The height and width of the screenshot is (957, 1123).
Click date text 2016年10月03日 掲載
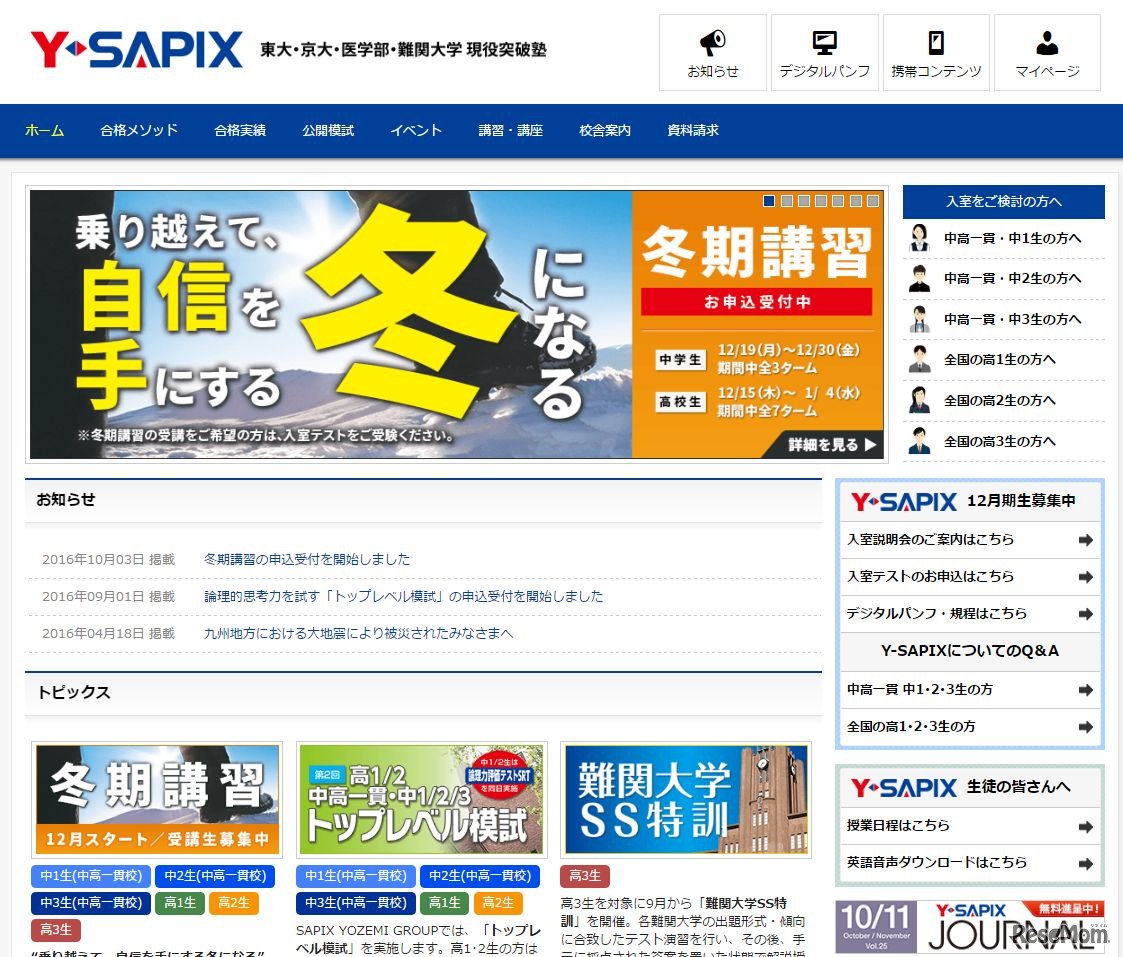tap(108, 559)
